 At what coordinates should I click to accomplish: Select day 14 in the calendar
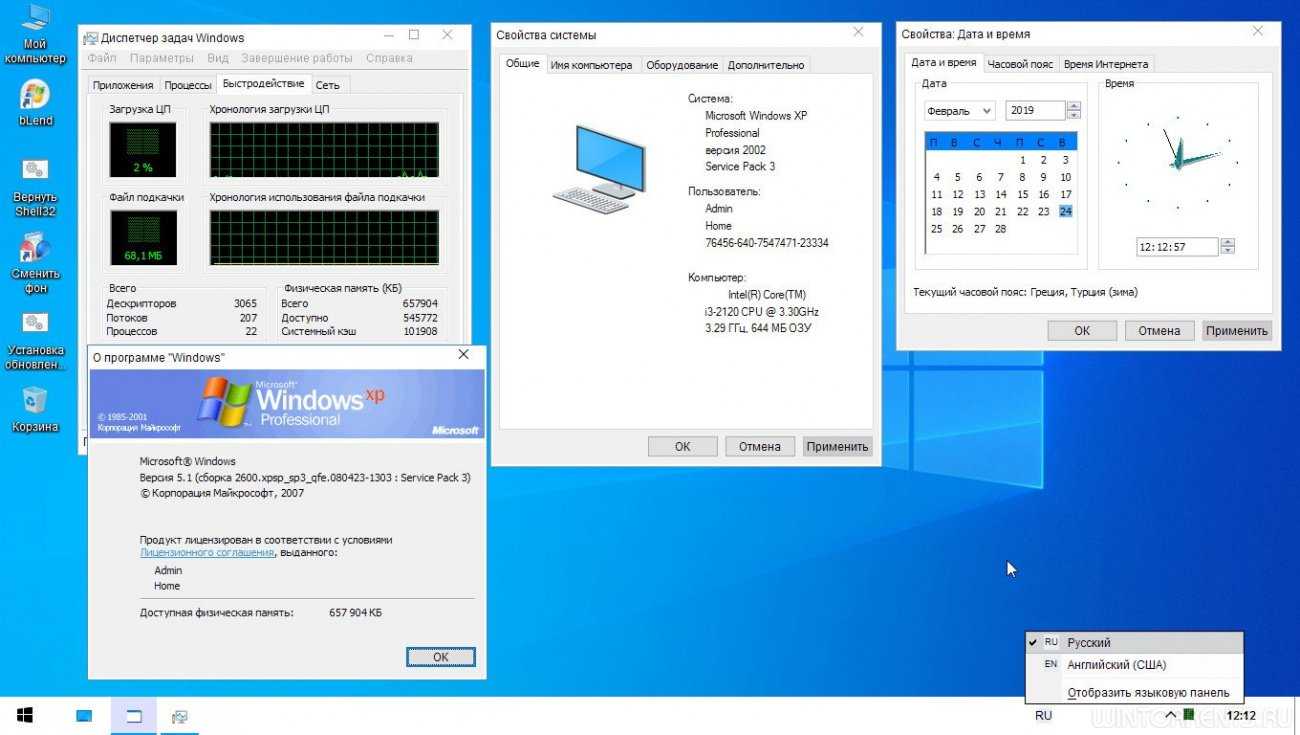tap(1001, 194)
